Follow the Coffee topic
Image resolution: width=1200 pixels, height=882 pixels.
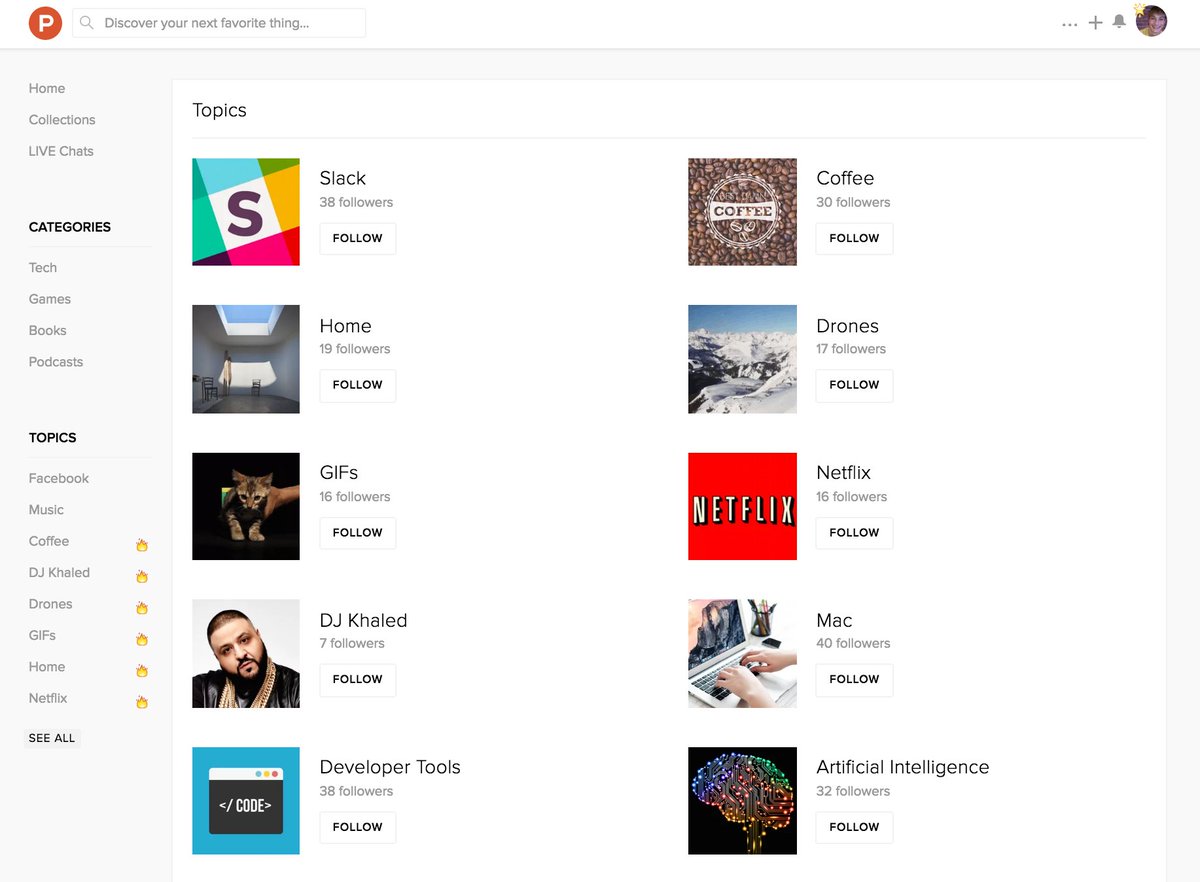tap(854, 238)
